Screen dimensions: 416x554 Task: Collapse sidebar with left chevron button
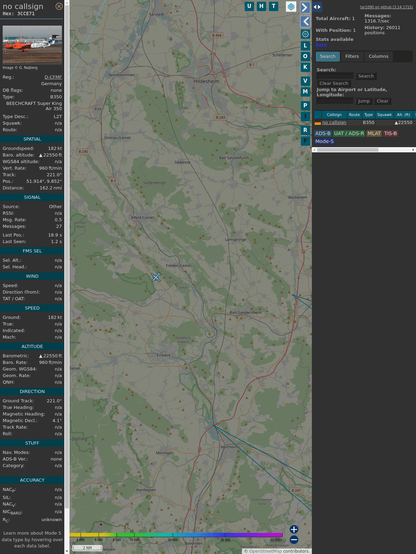[305, 22]
